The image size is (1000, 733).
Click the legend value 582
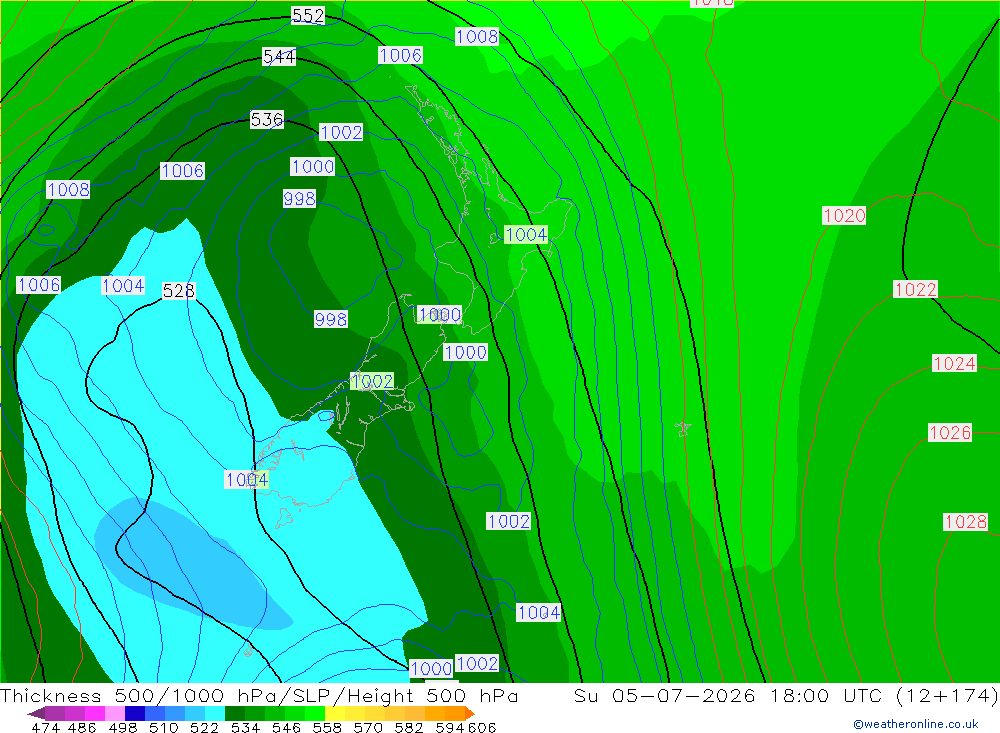pos(409,727)
